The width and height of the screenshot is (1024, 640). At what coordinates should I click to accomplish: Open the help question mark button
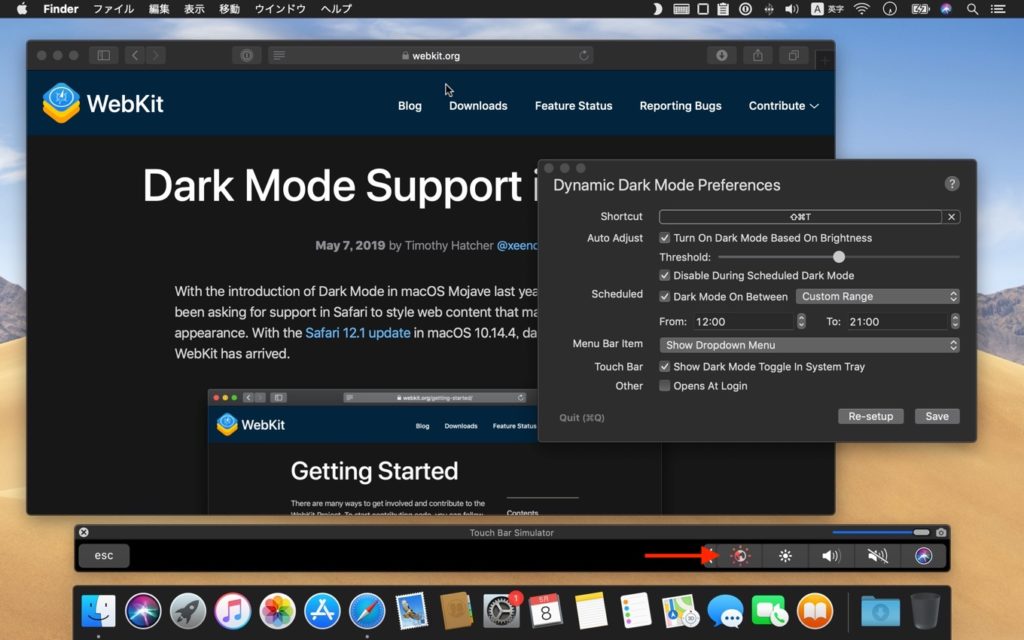[x=952, y=184]
